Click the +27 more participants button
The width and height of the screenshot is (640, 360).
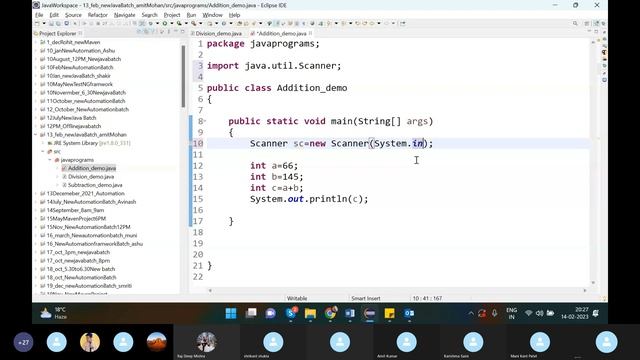[x=23, y=342]
